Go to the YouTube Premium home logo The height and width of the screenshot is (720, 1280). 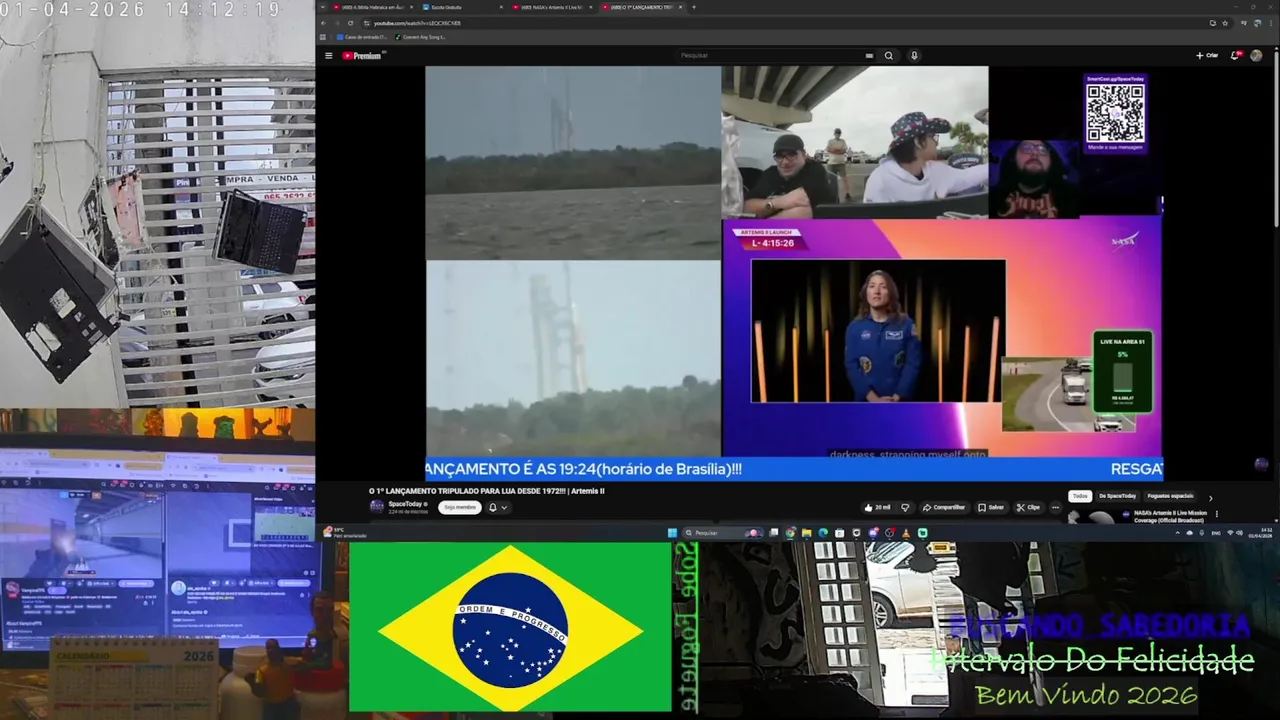(x=364, y=56)
